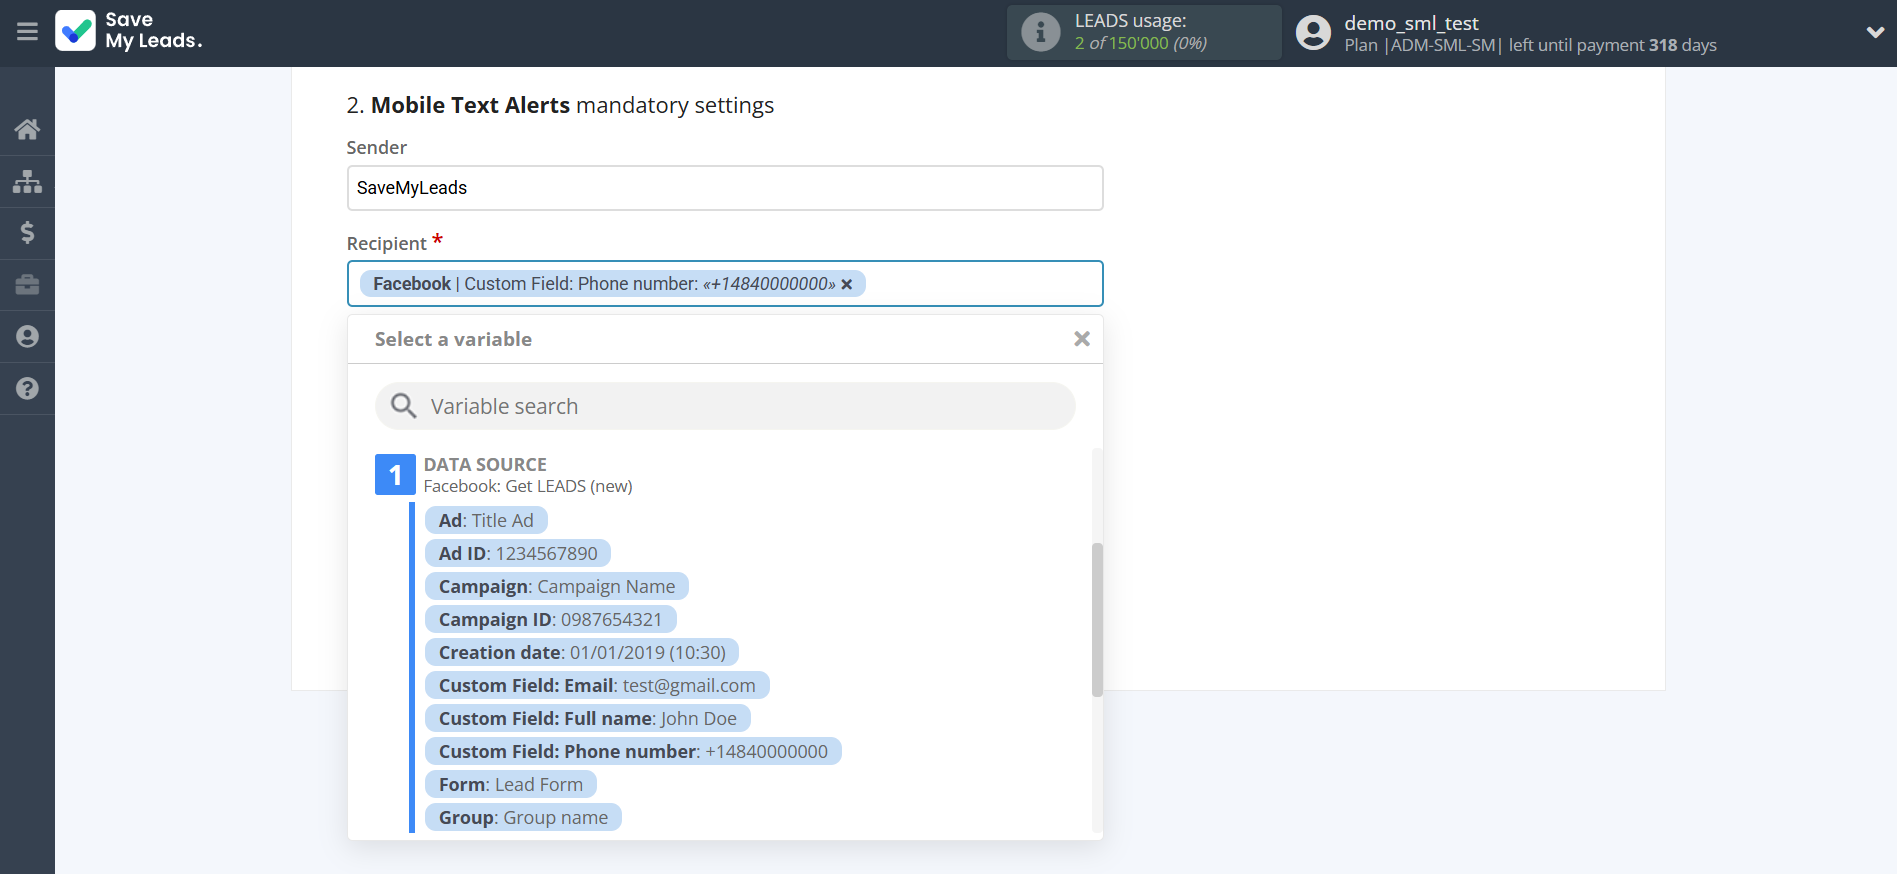Select the 'Ad ID: 1234567890' variable

point(518,553)
